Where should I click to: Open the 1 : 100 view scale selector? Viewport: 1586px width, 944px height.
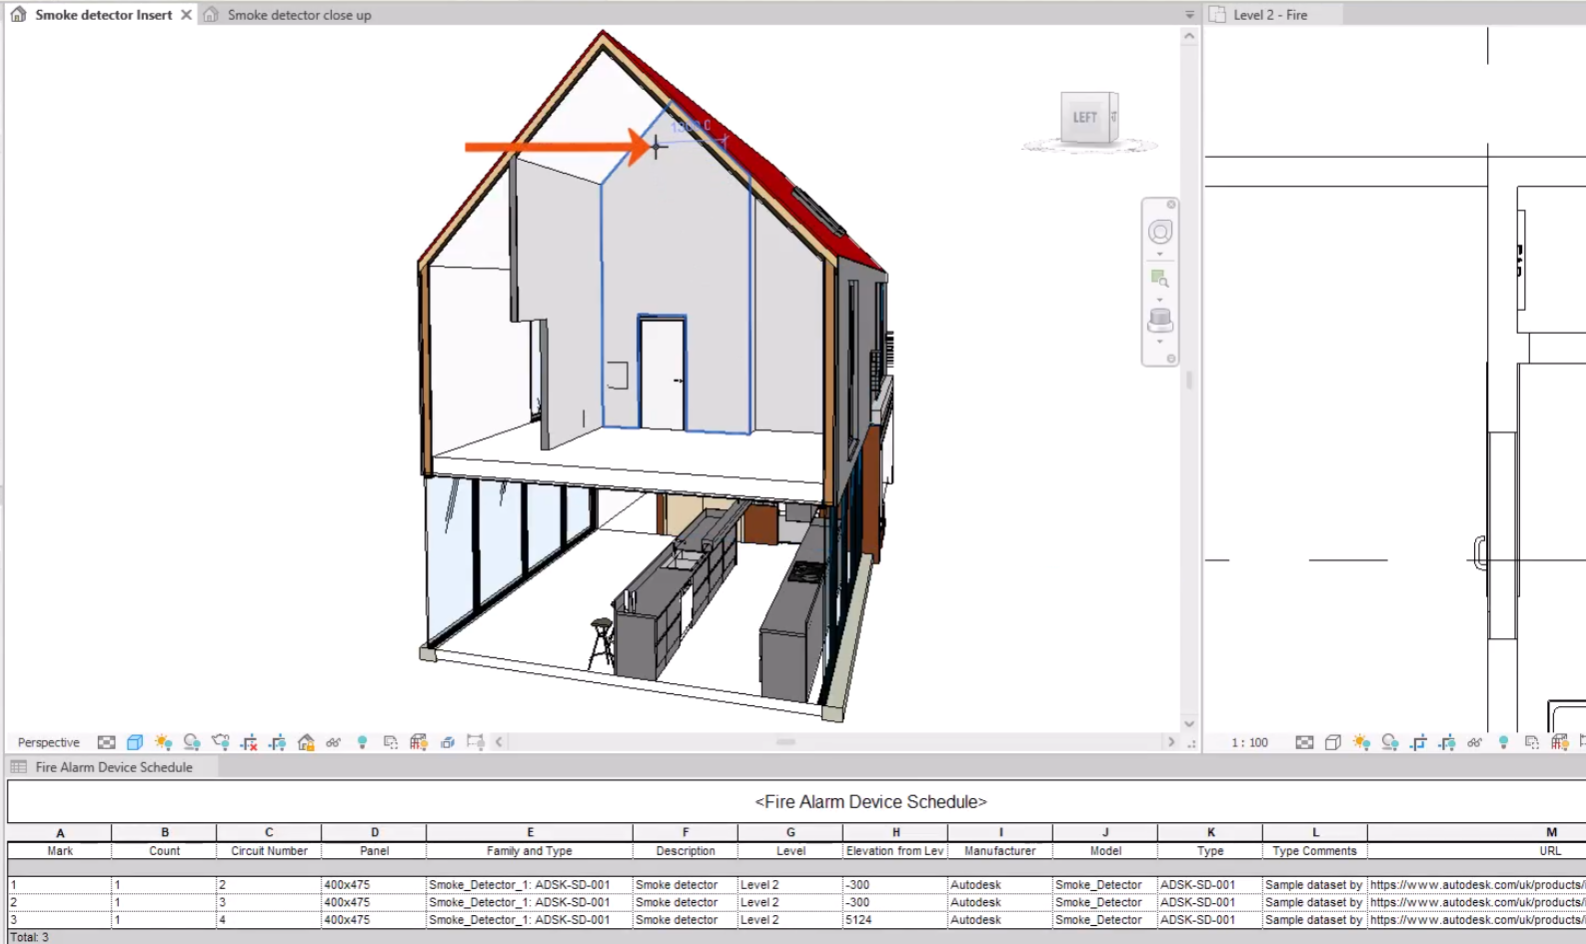(x=1249, y=742)
